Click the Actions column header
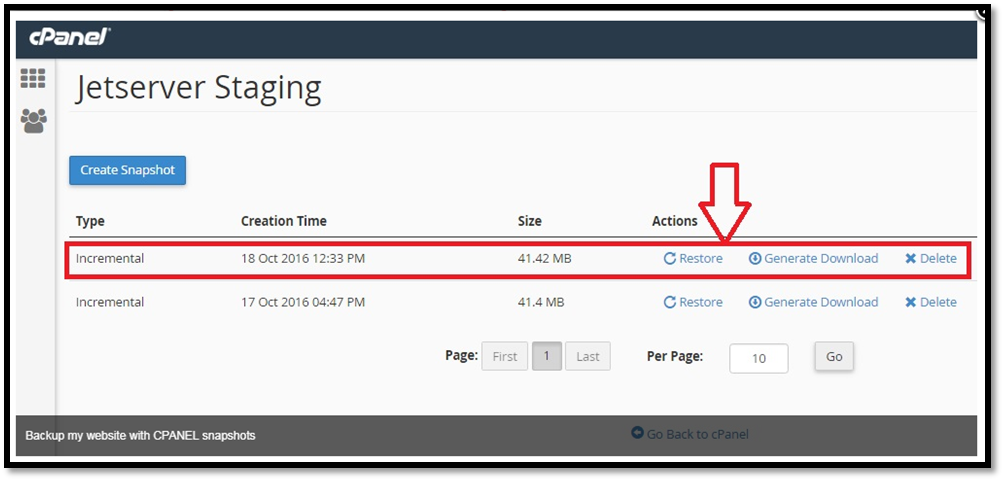1004x481 pixels. click(675, 221)
